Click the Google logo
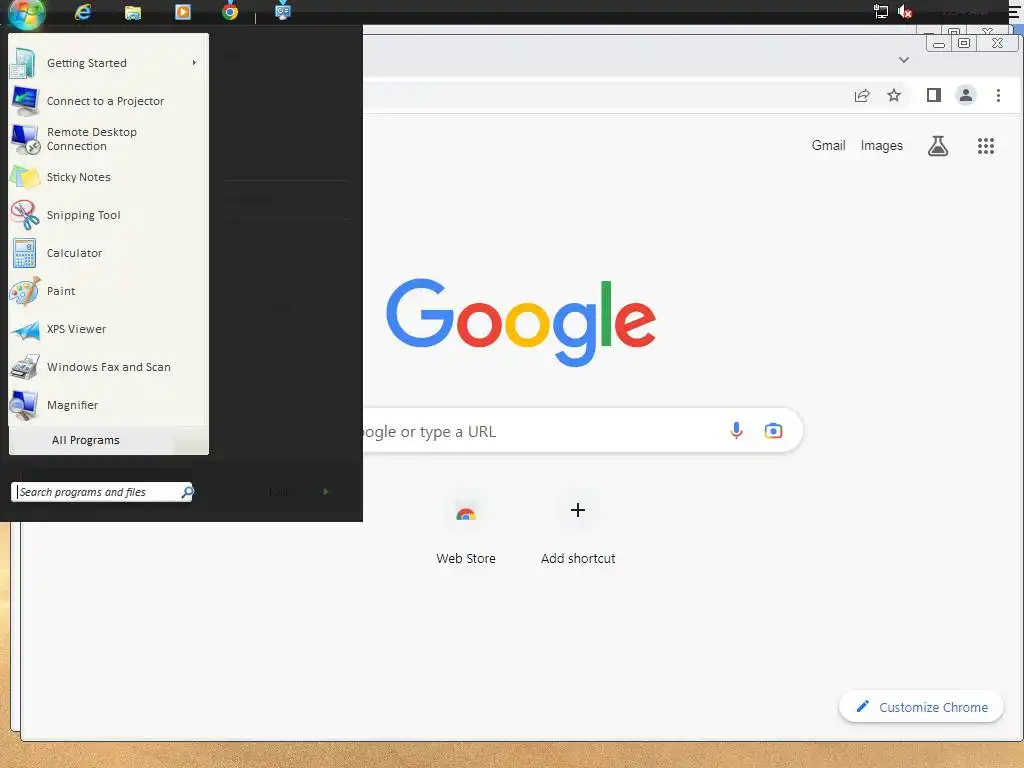 520,322
